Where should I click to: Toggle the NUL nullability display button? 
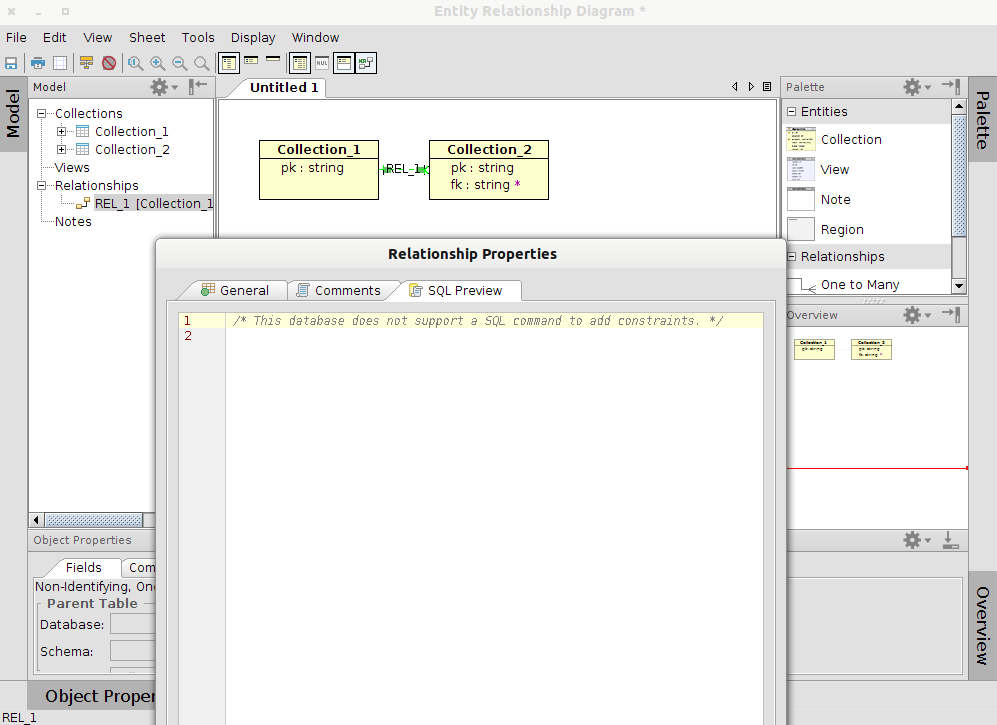[x=322, y=63]
